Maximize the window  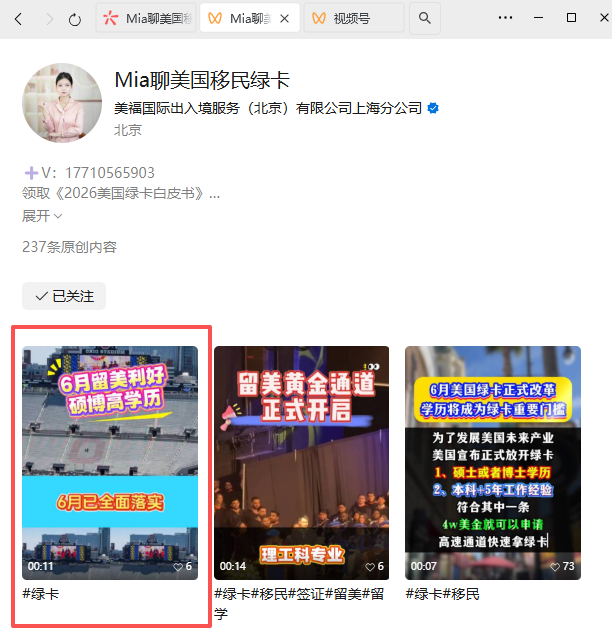[572, 18]
